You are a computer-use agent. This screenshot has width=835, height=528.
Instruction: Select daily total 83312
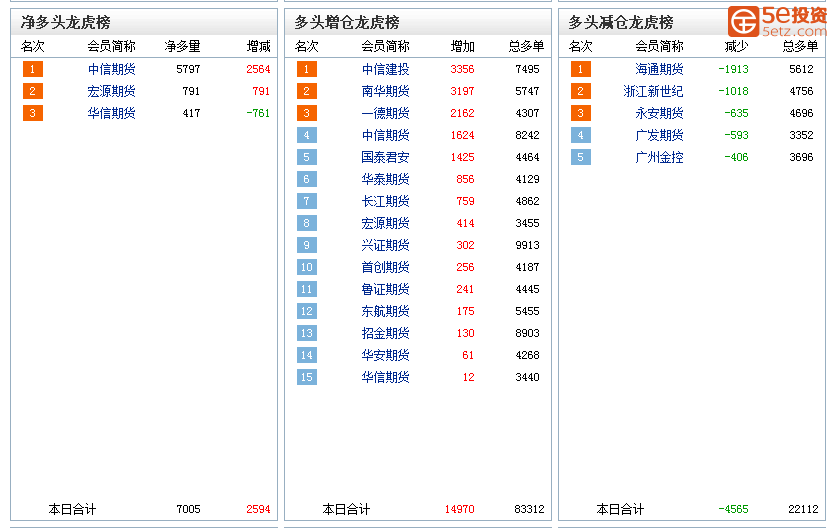(529, 509)
